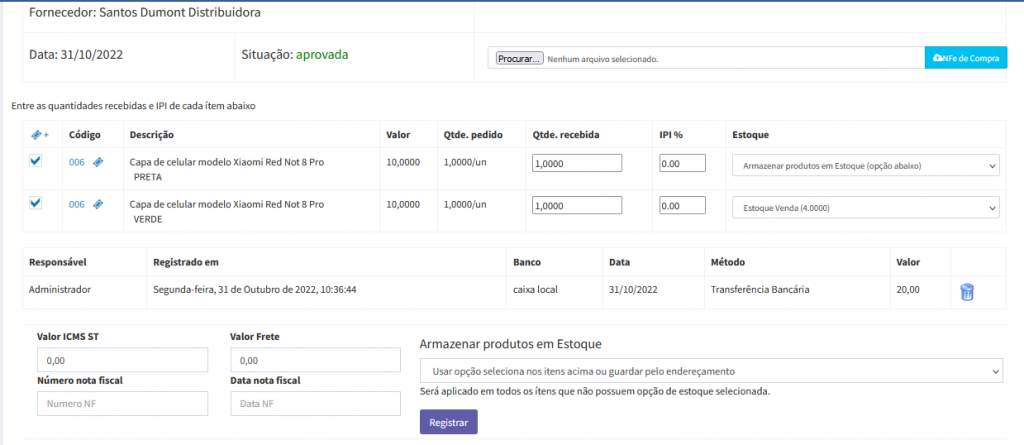The image size is (1024, 445).
Task: Click the add tag icon in table header
Action: click(37, 134)
